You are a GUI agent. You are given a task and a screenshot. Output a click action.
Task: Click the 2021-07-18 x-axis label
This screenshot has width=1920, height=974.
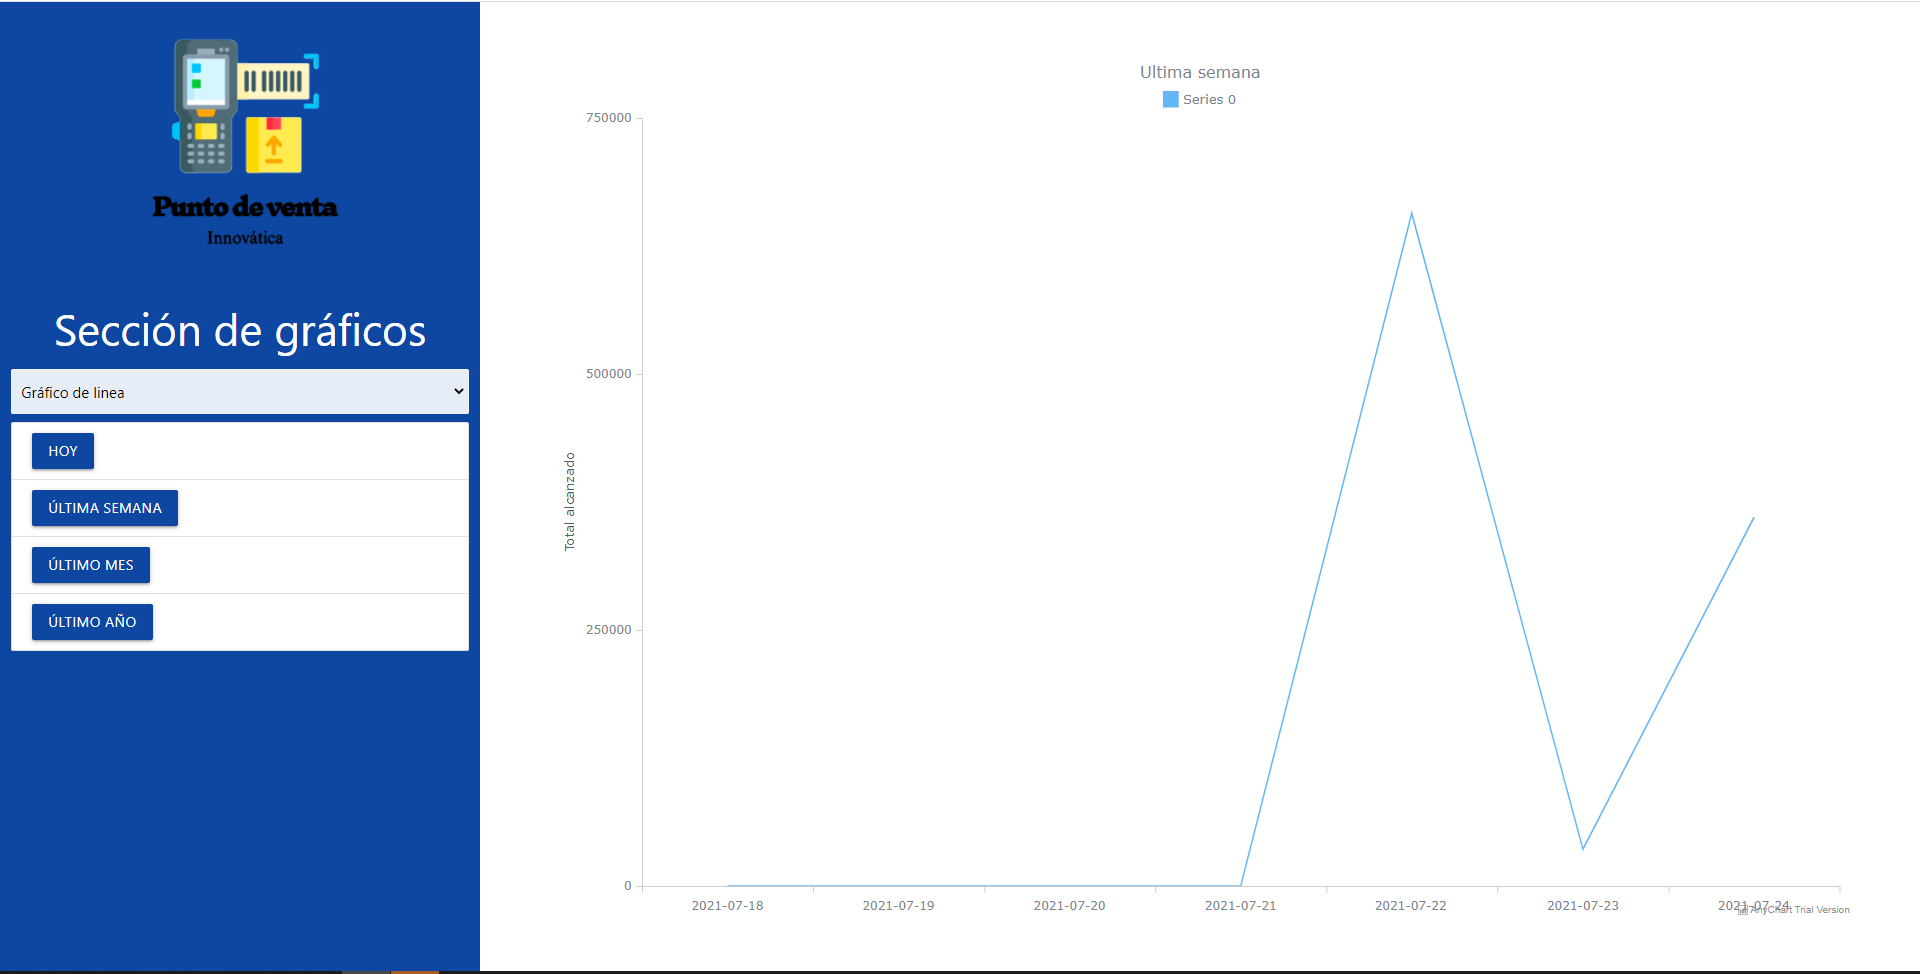click(727, 906)
